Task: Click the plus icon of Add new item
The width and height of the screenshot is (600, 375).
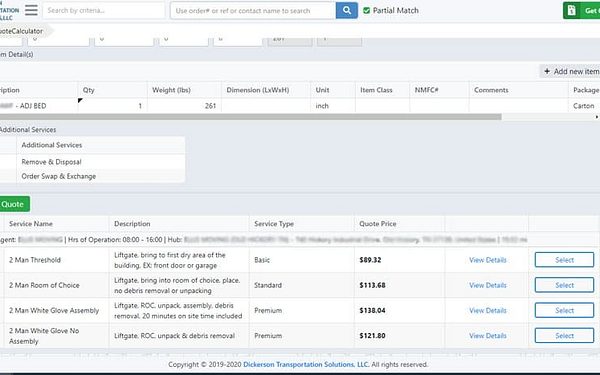Action: coord(547,71)
